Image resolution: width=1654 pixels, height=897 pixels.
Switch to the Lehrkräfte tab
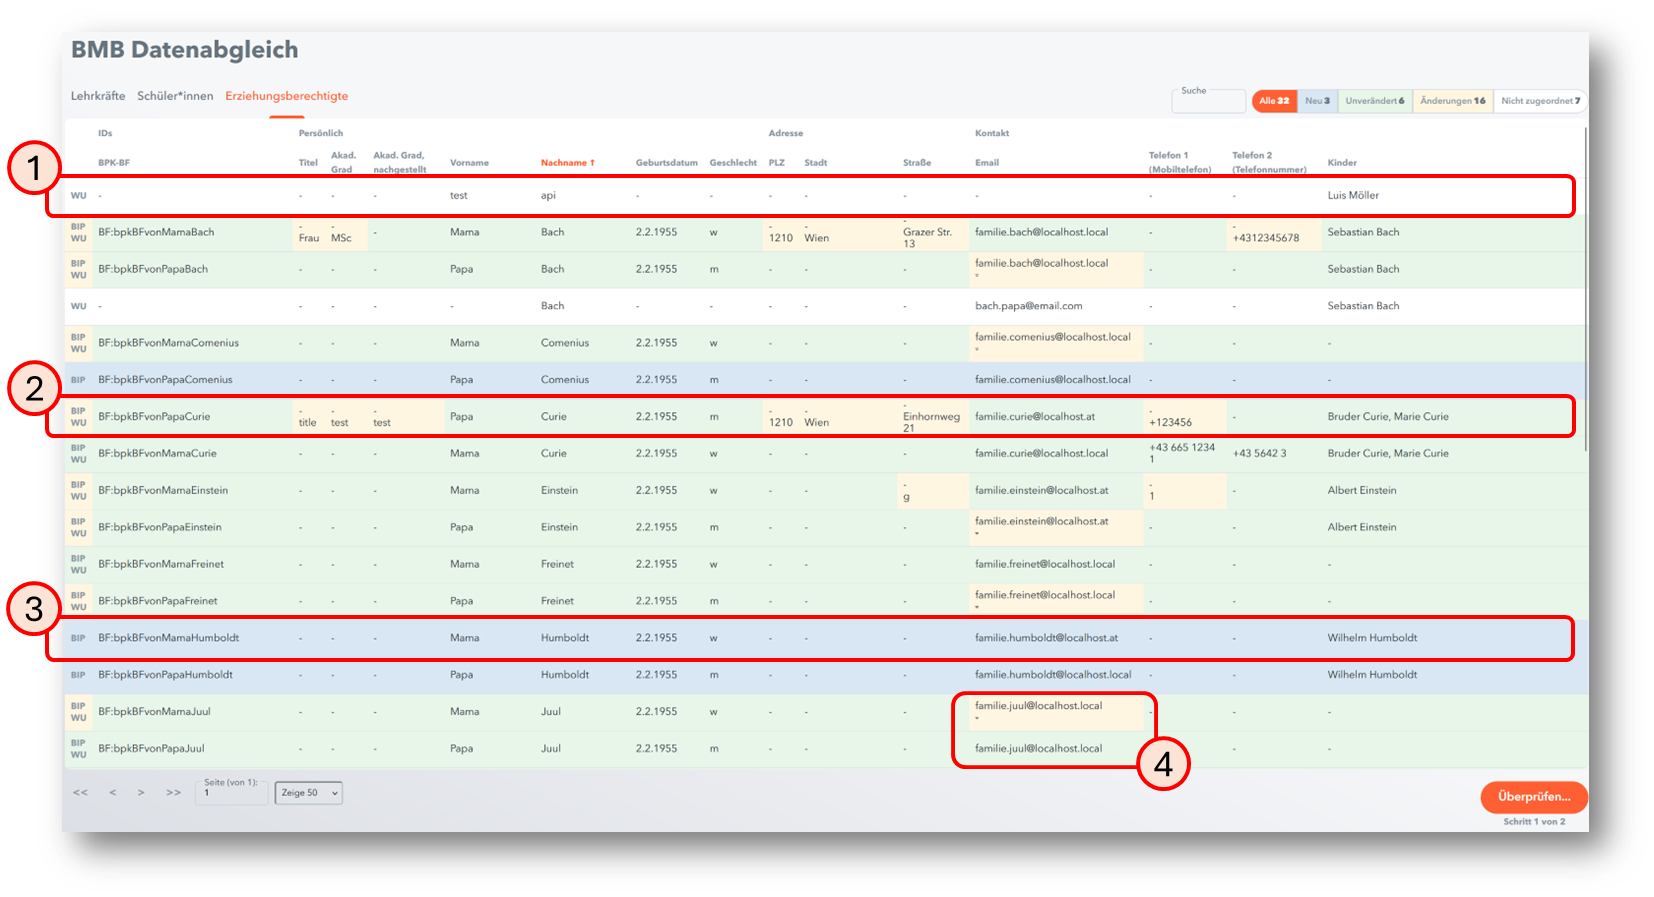98,96
